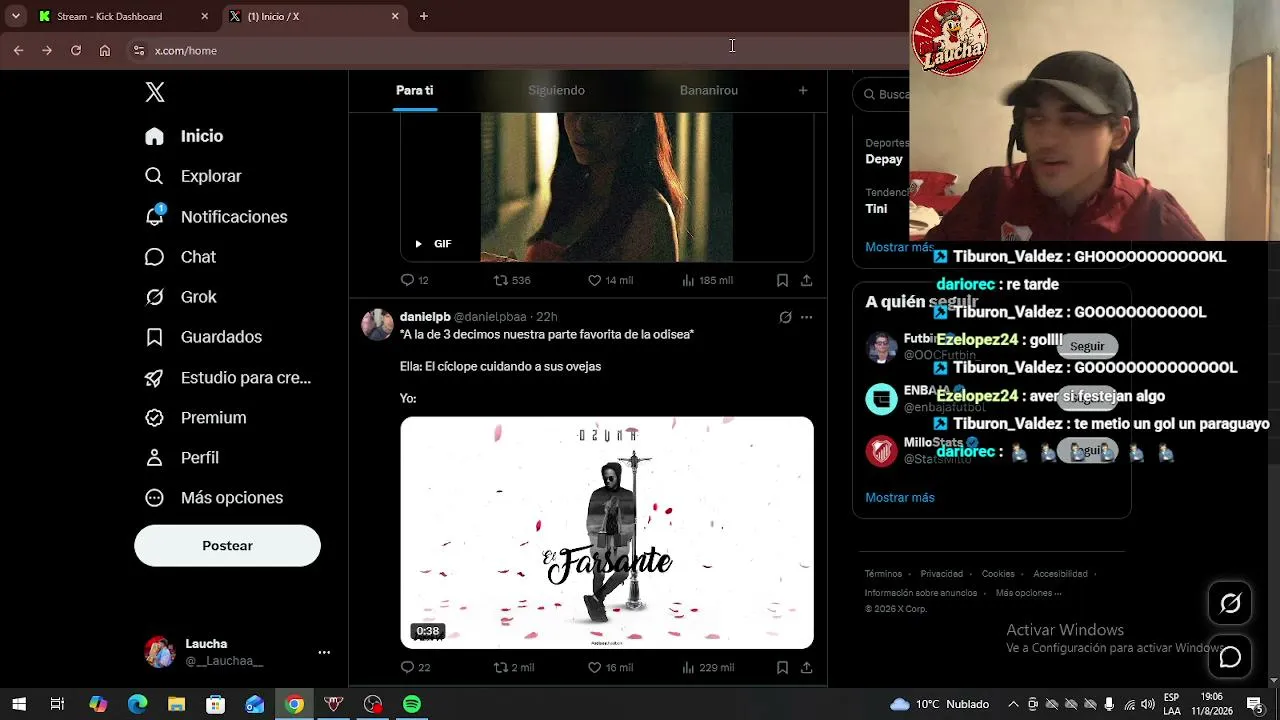Open Spotify from the taskbar
This screenshot has height=720, width=1280.
[412, 704]
